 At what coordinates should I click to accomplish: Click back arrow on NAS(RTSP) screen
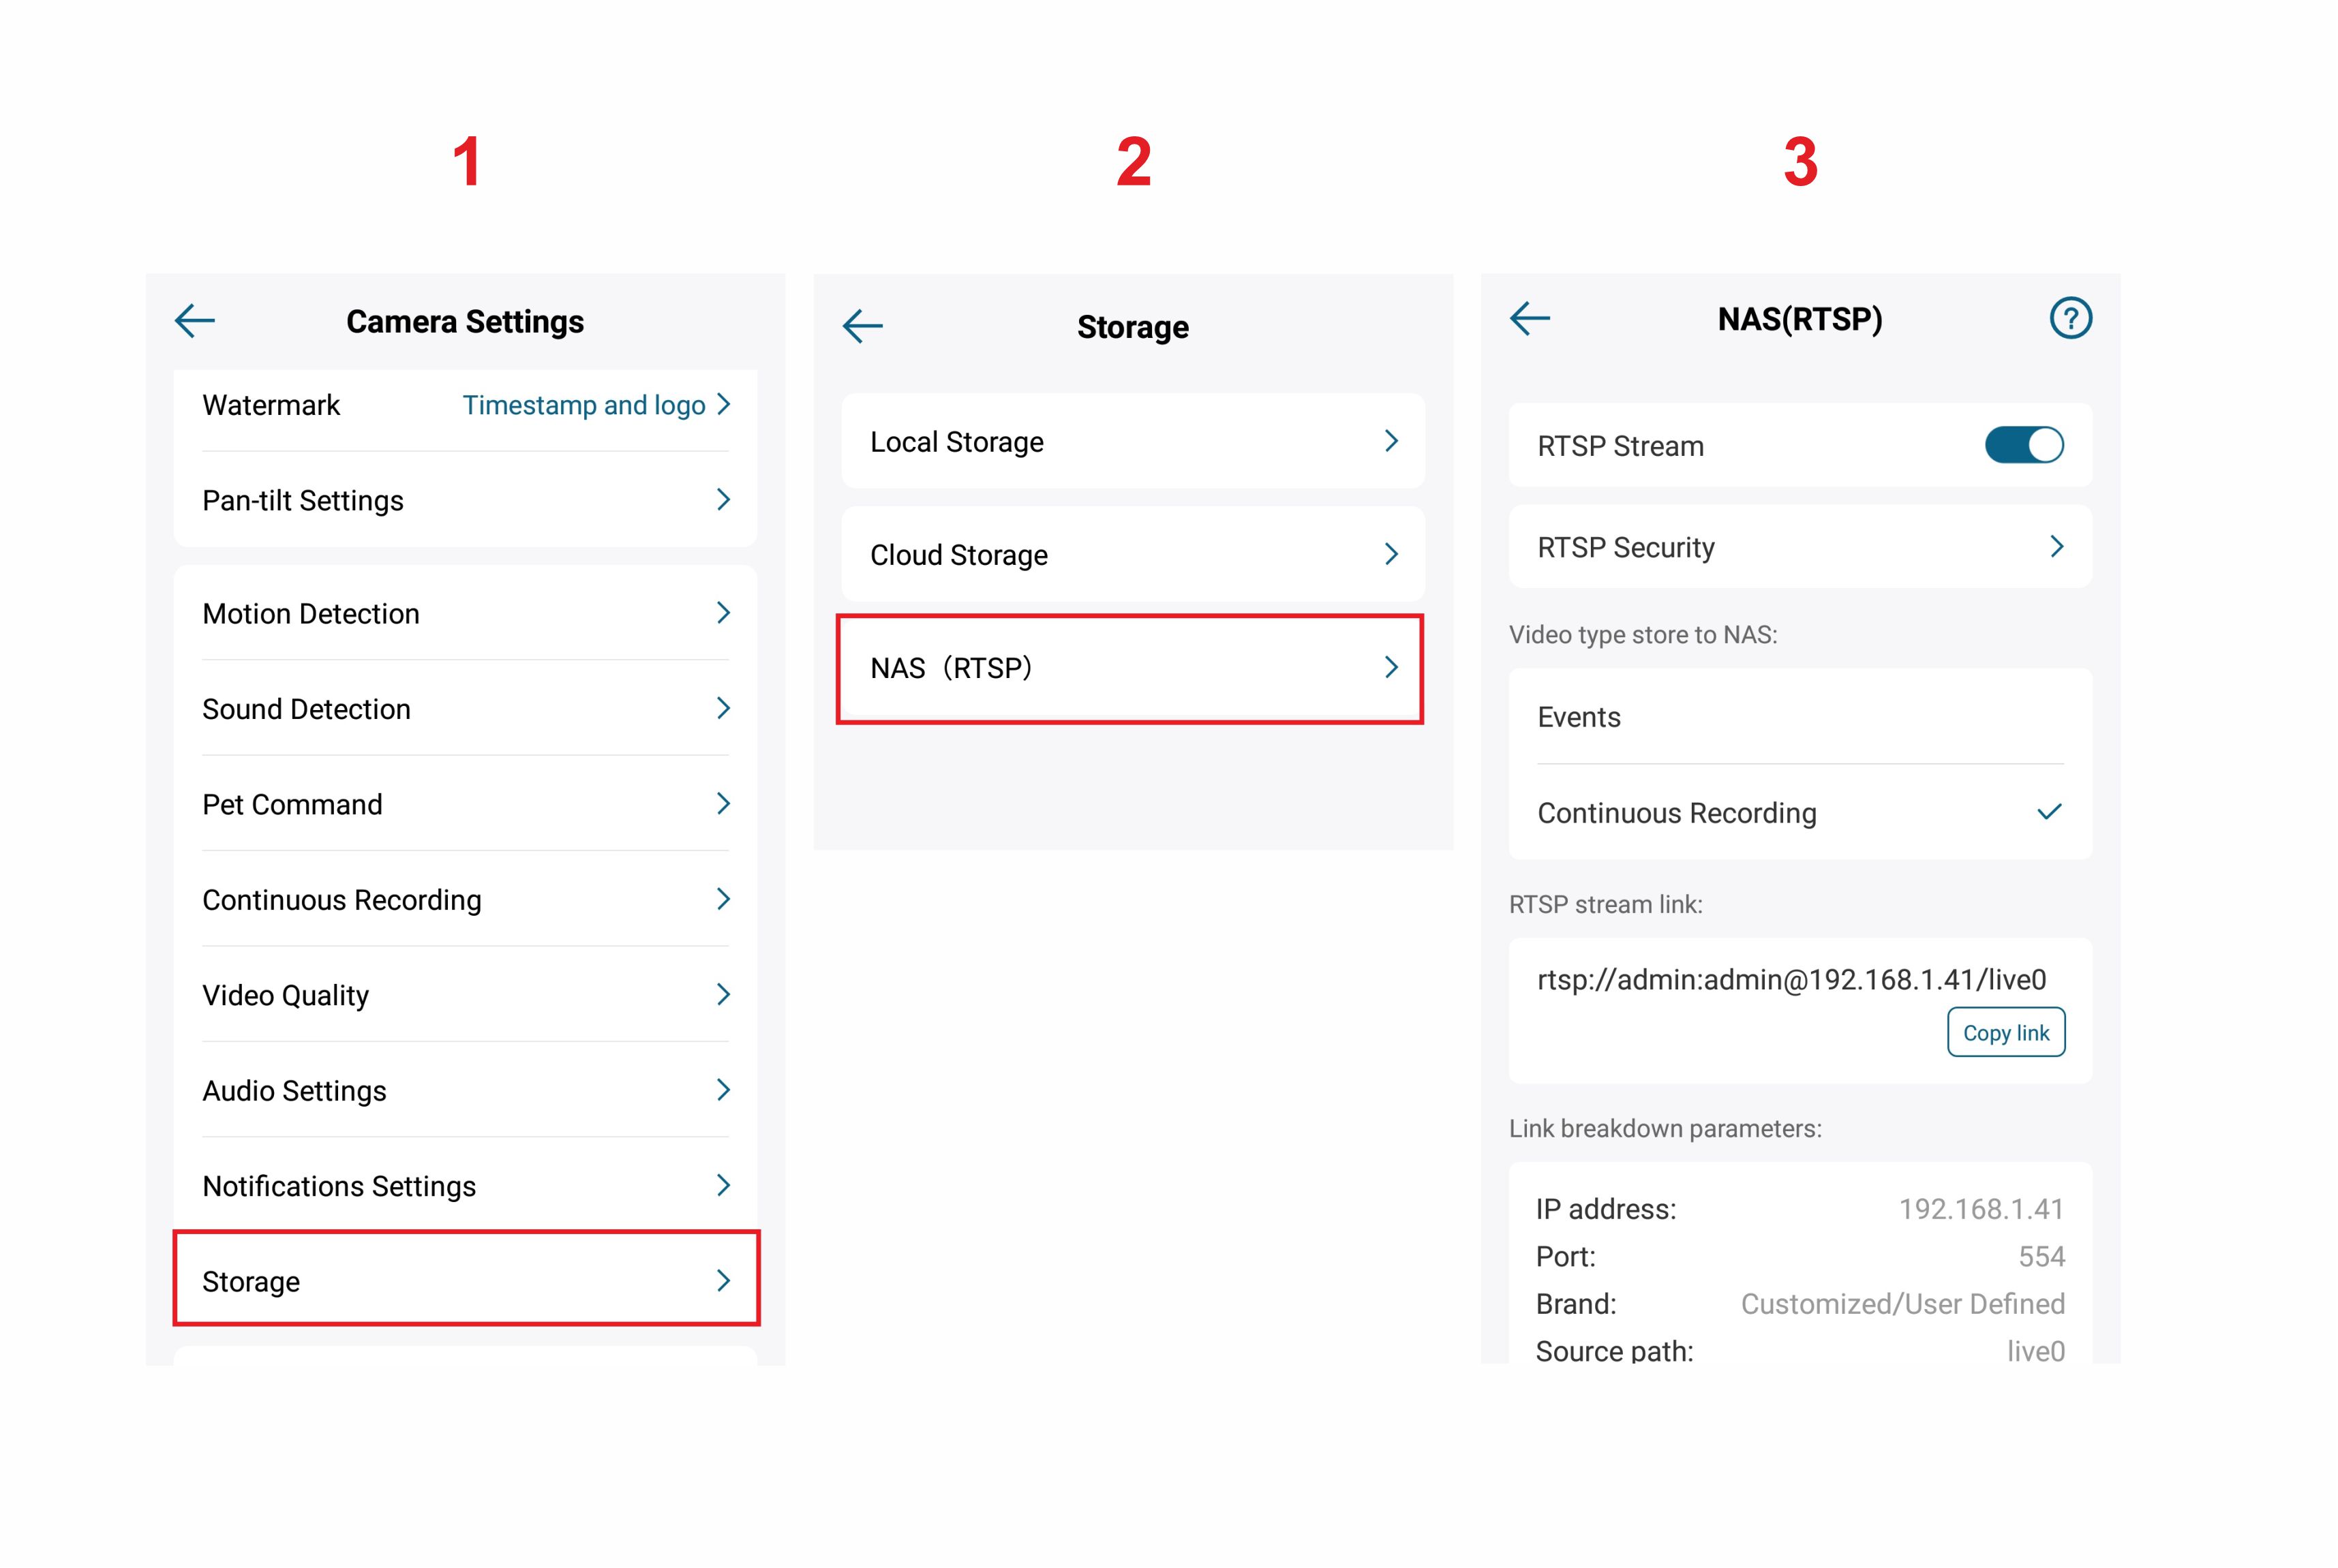pos(1529,319)
